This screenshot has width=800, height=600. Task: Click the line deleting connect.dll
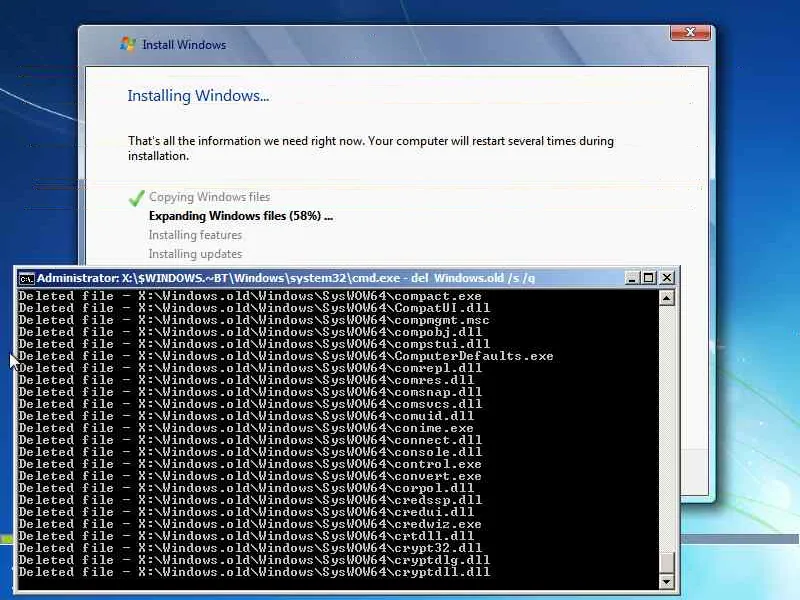pos(250,440)
